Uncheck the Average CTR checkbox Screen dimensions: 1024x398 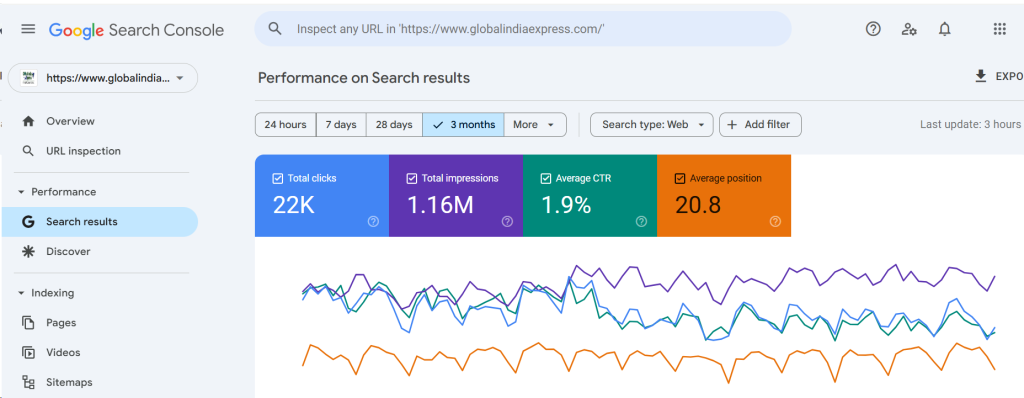pyautogui.click(x=546, y=178)
